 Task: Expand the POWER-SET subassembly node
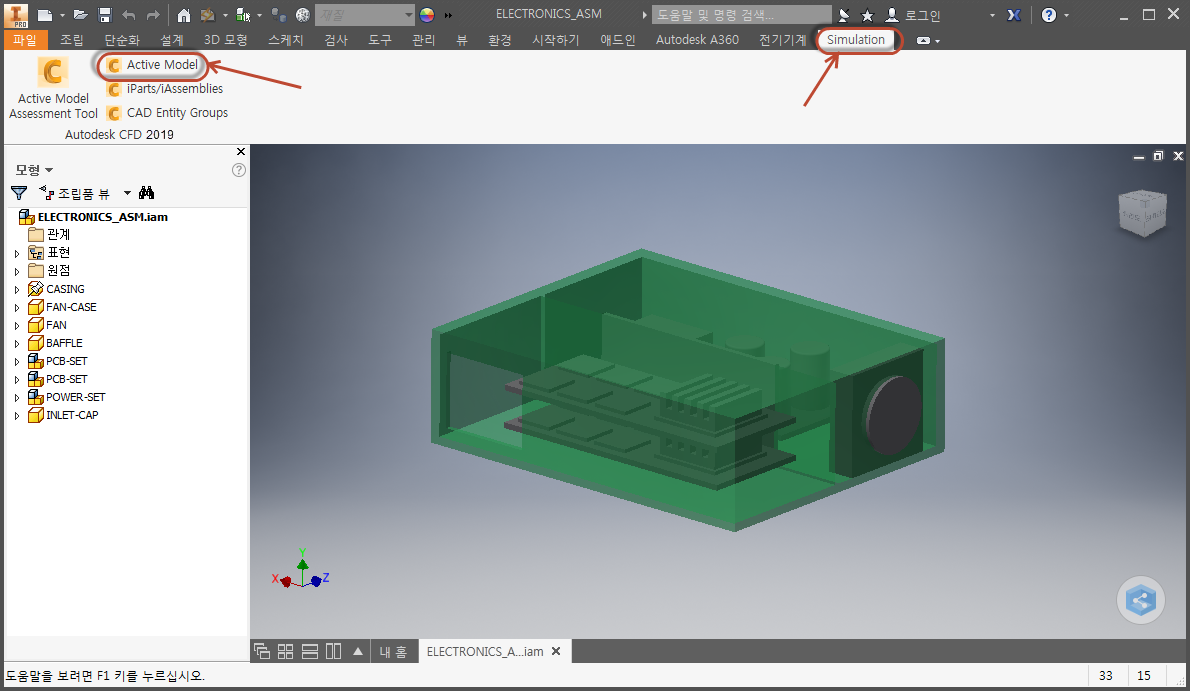pos(17,397)
